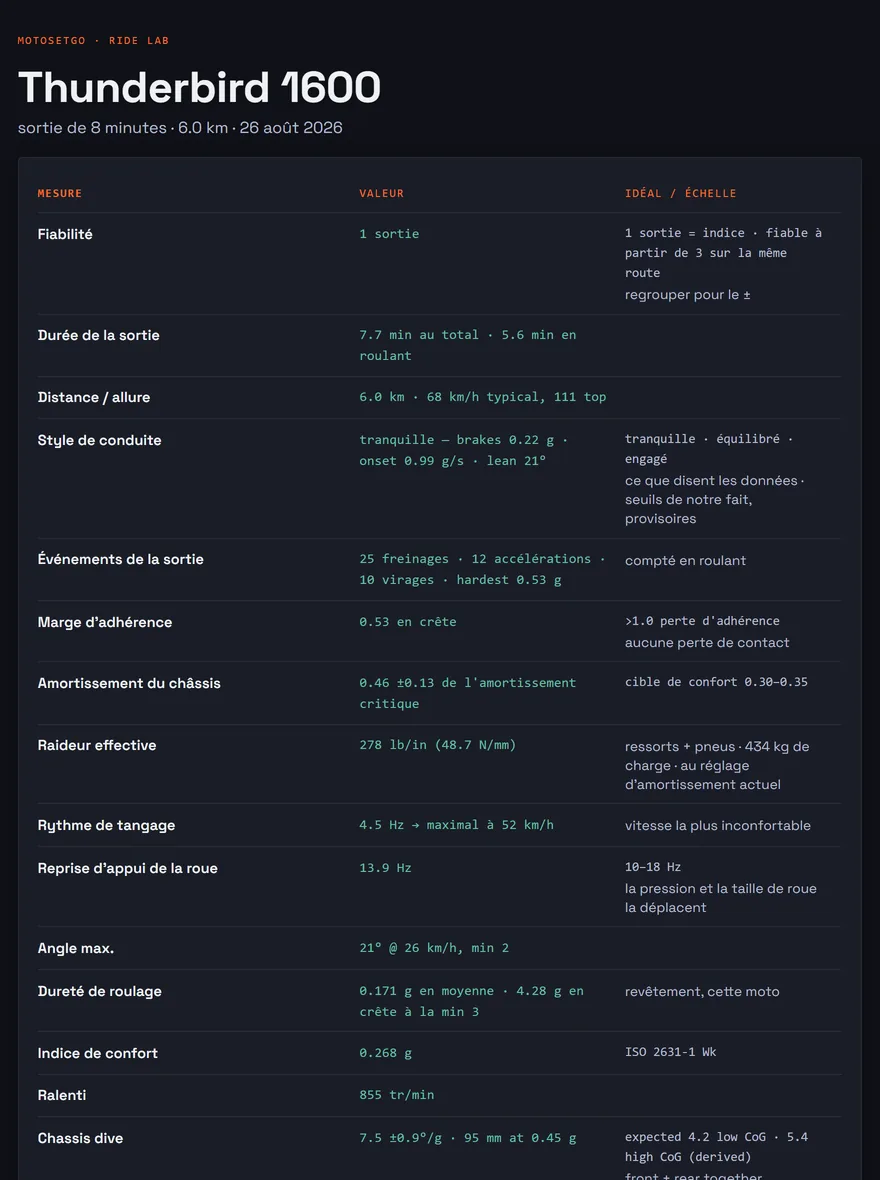Click the '6.0 km · 68 km/h typical' value
Screen dimensions: 880x1180
(483, 397)
